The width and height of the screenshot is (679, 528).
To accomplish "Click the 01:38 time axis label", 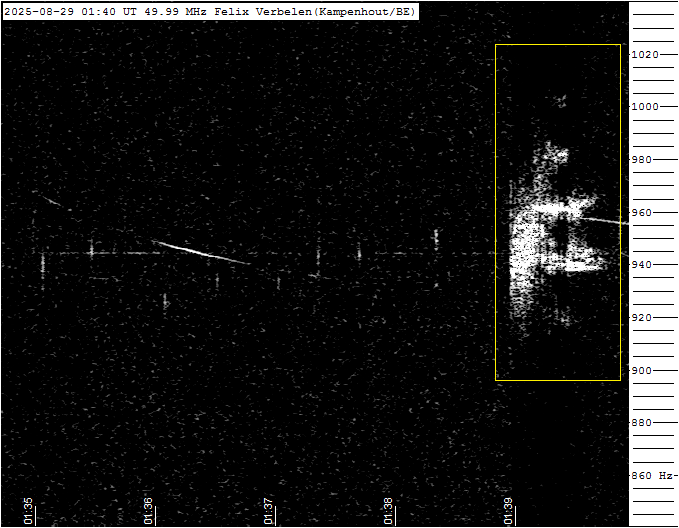I will [x=388, y=511].
